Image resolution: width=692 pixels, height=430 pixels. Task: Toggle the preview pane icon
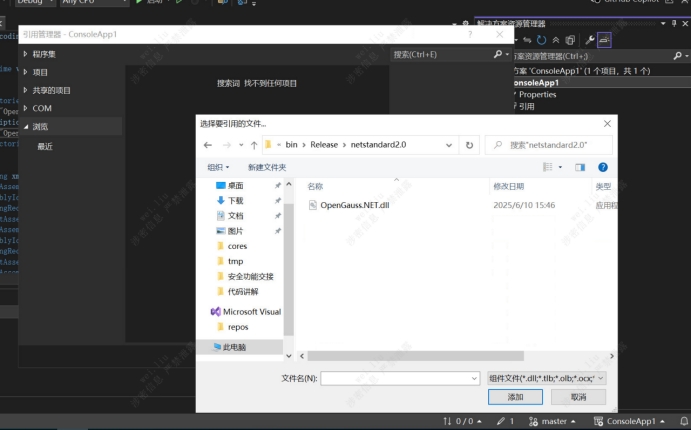[580, 167]
